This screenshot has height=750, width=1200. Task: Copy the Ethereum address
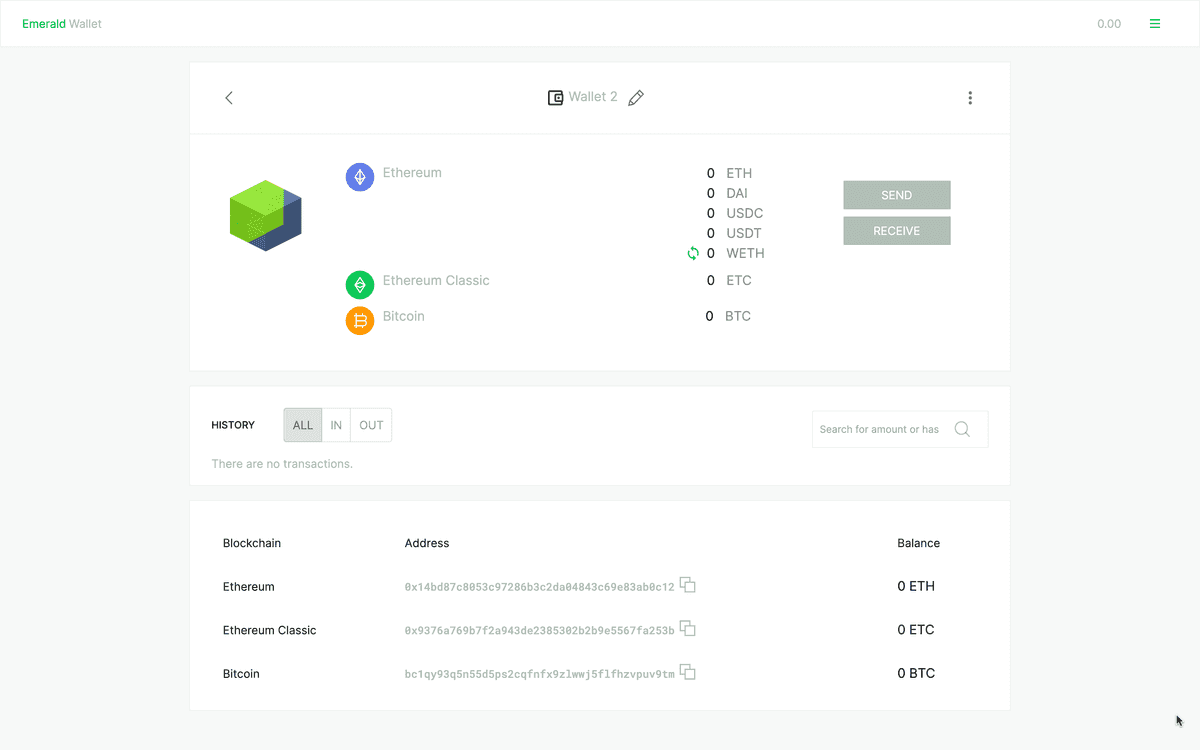point(688,585)
